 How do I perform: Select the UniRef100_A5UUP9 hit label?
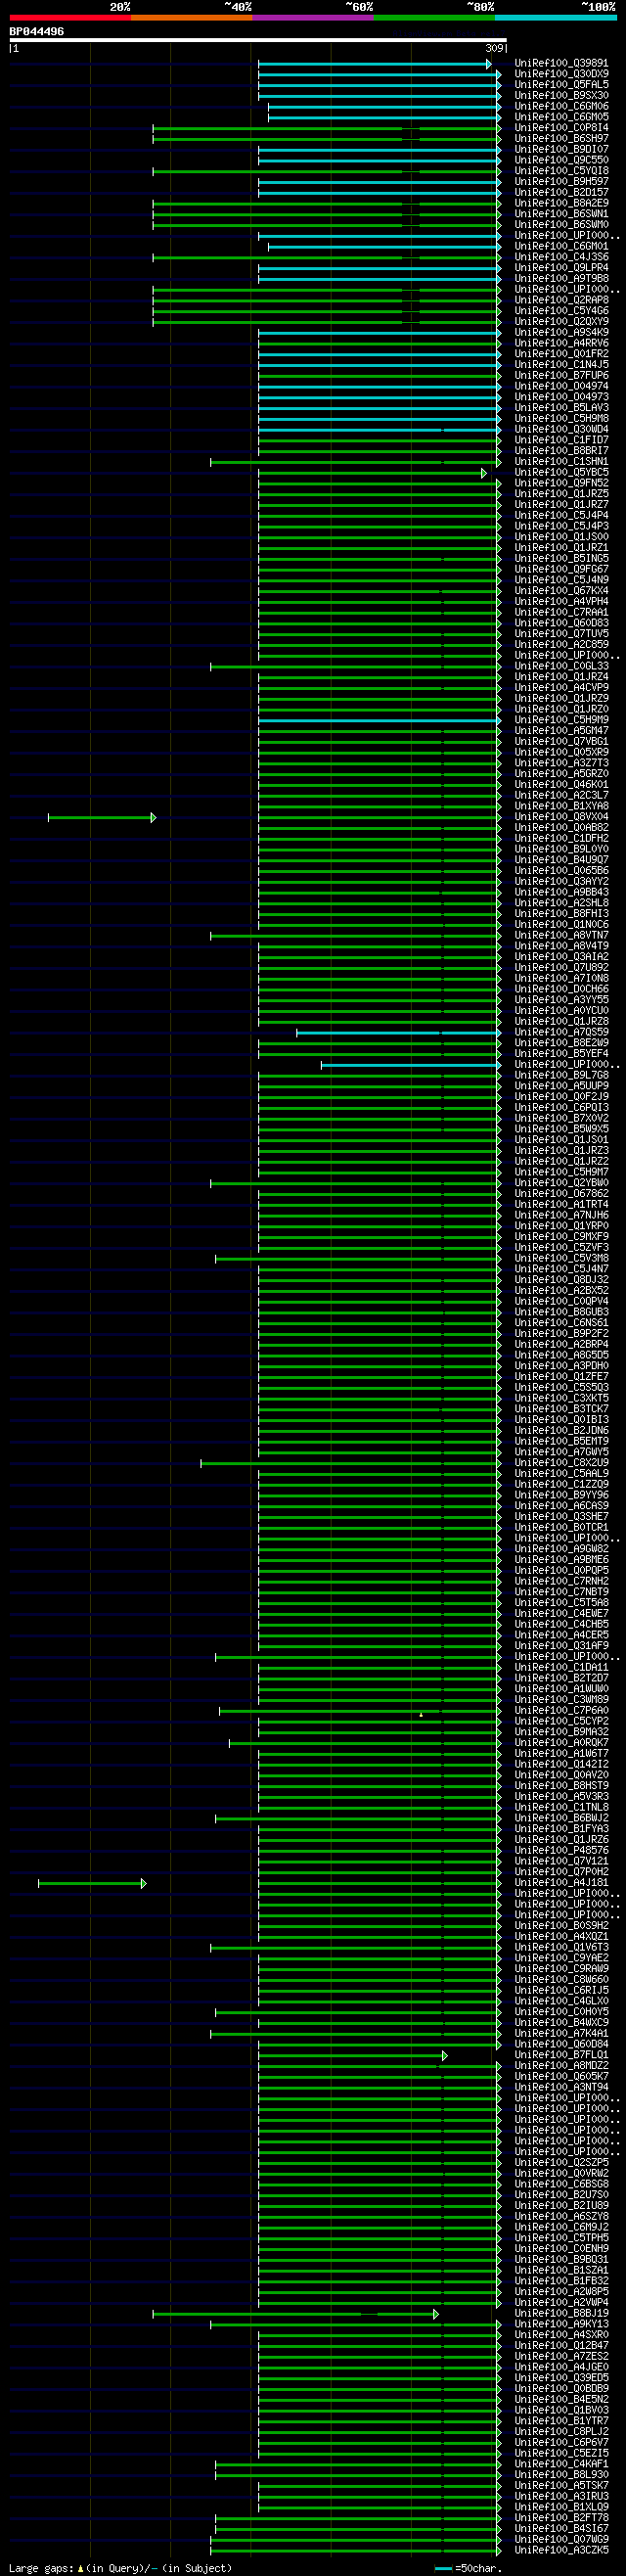[x=562, y=1086]
